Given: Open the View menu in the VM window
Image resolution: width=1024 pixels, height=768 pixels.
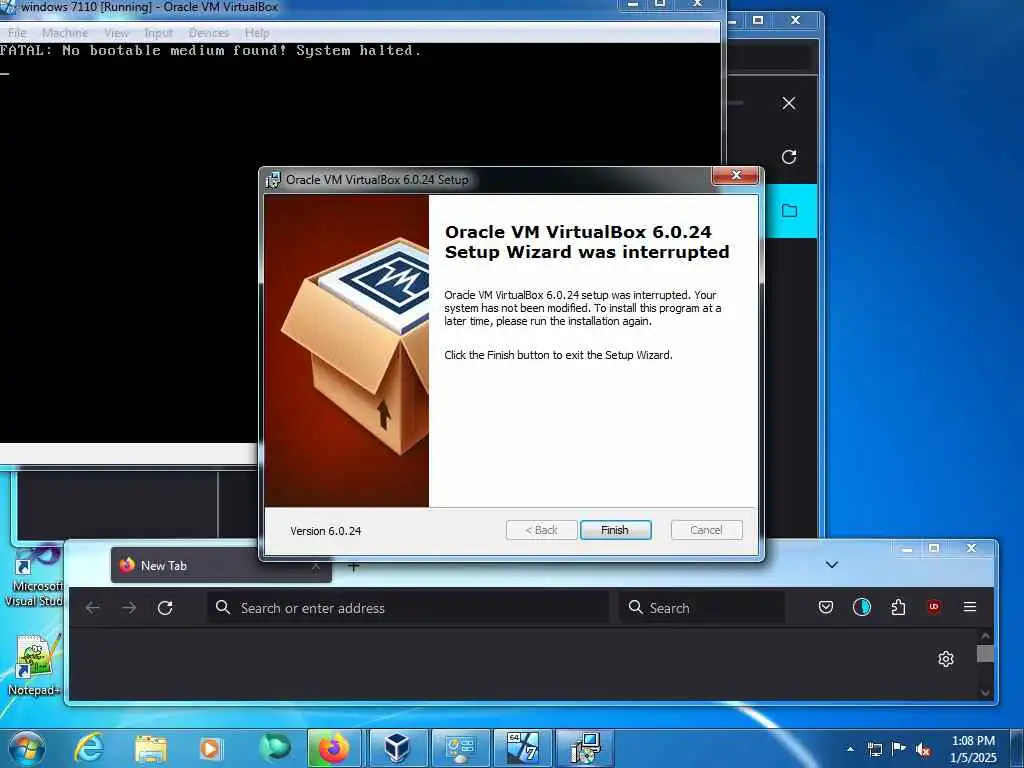Looking at the screenshot, I should (x=116, y=33).
